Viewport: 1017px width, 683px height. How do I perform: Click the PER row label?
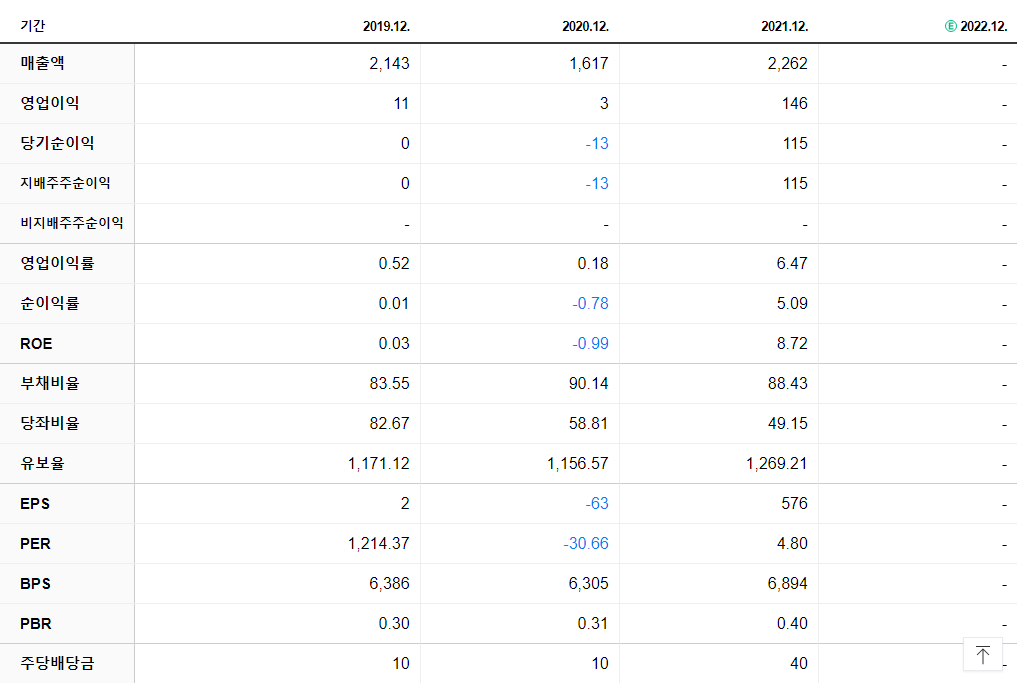35,544
